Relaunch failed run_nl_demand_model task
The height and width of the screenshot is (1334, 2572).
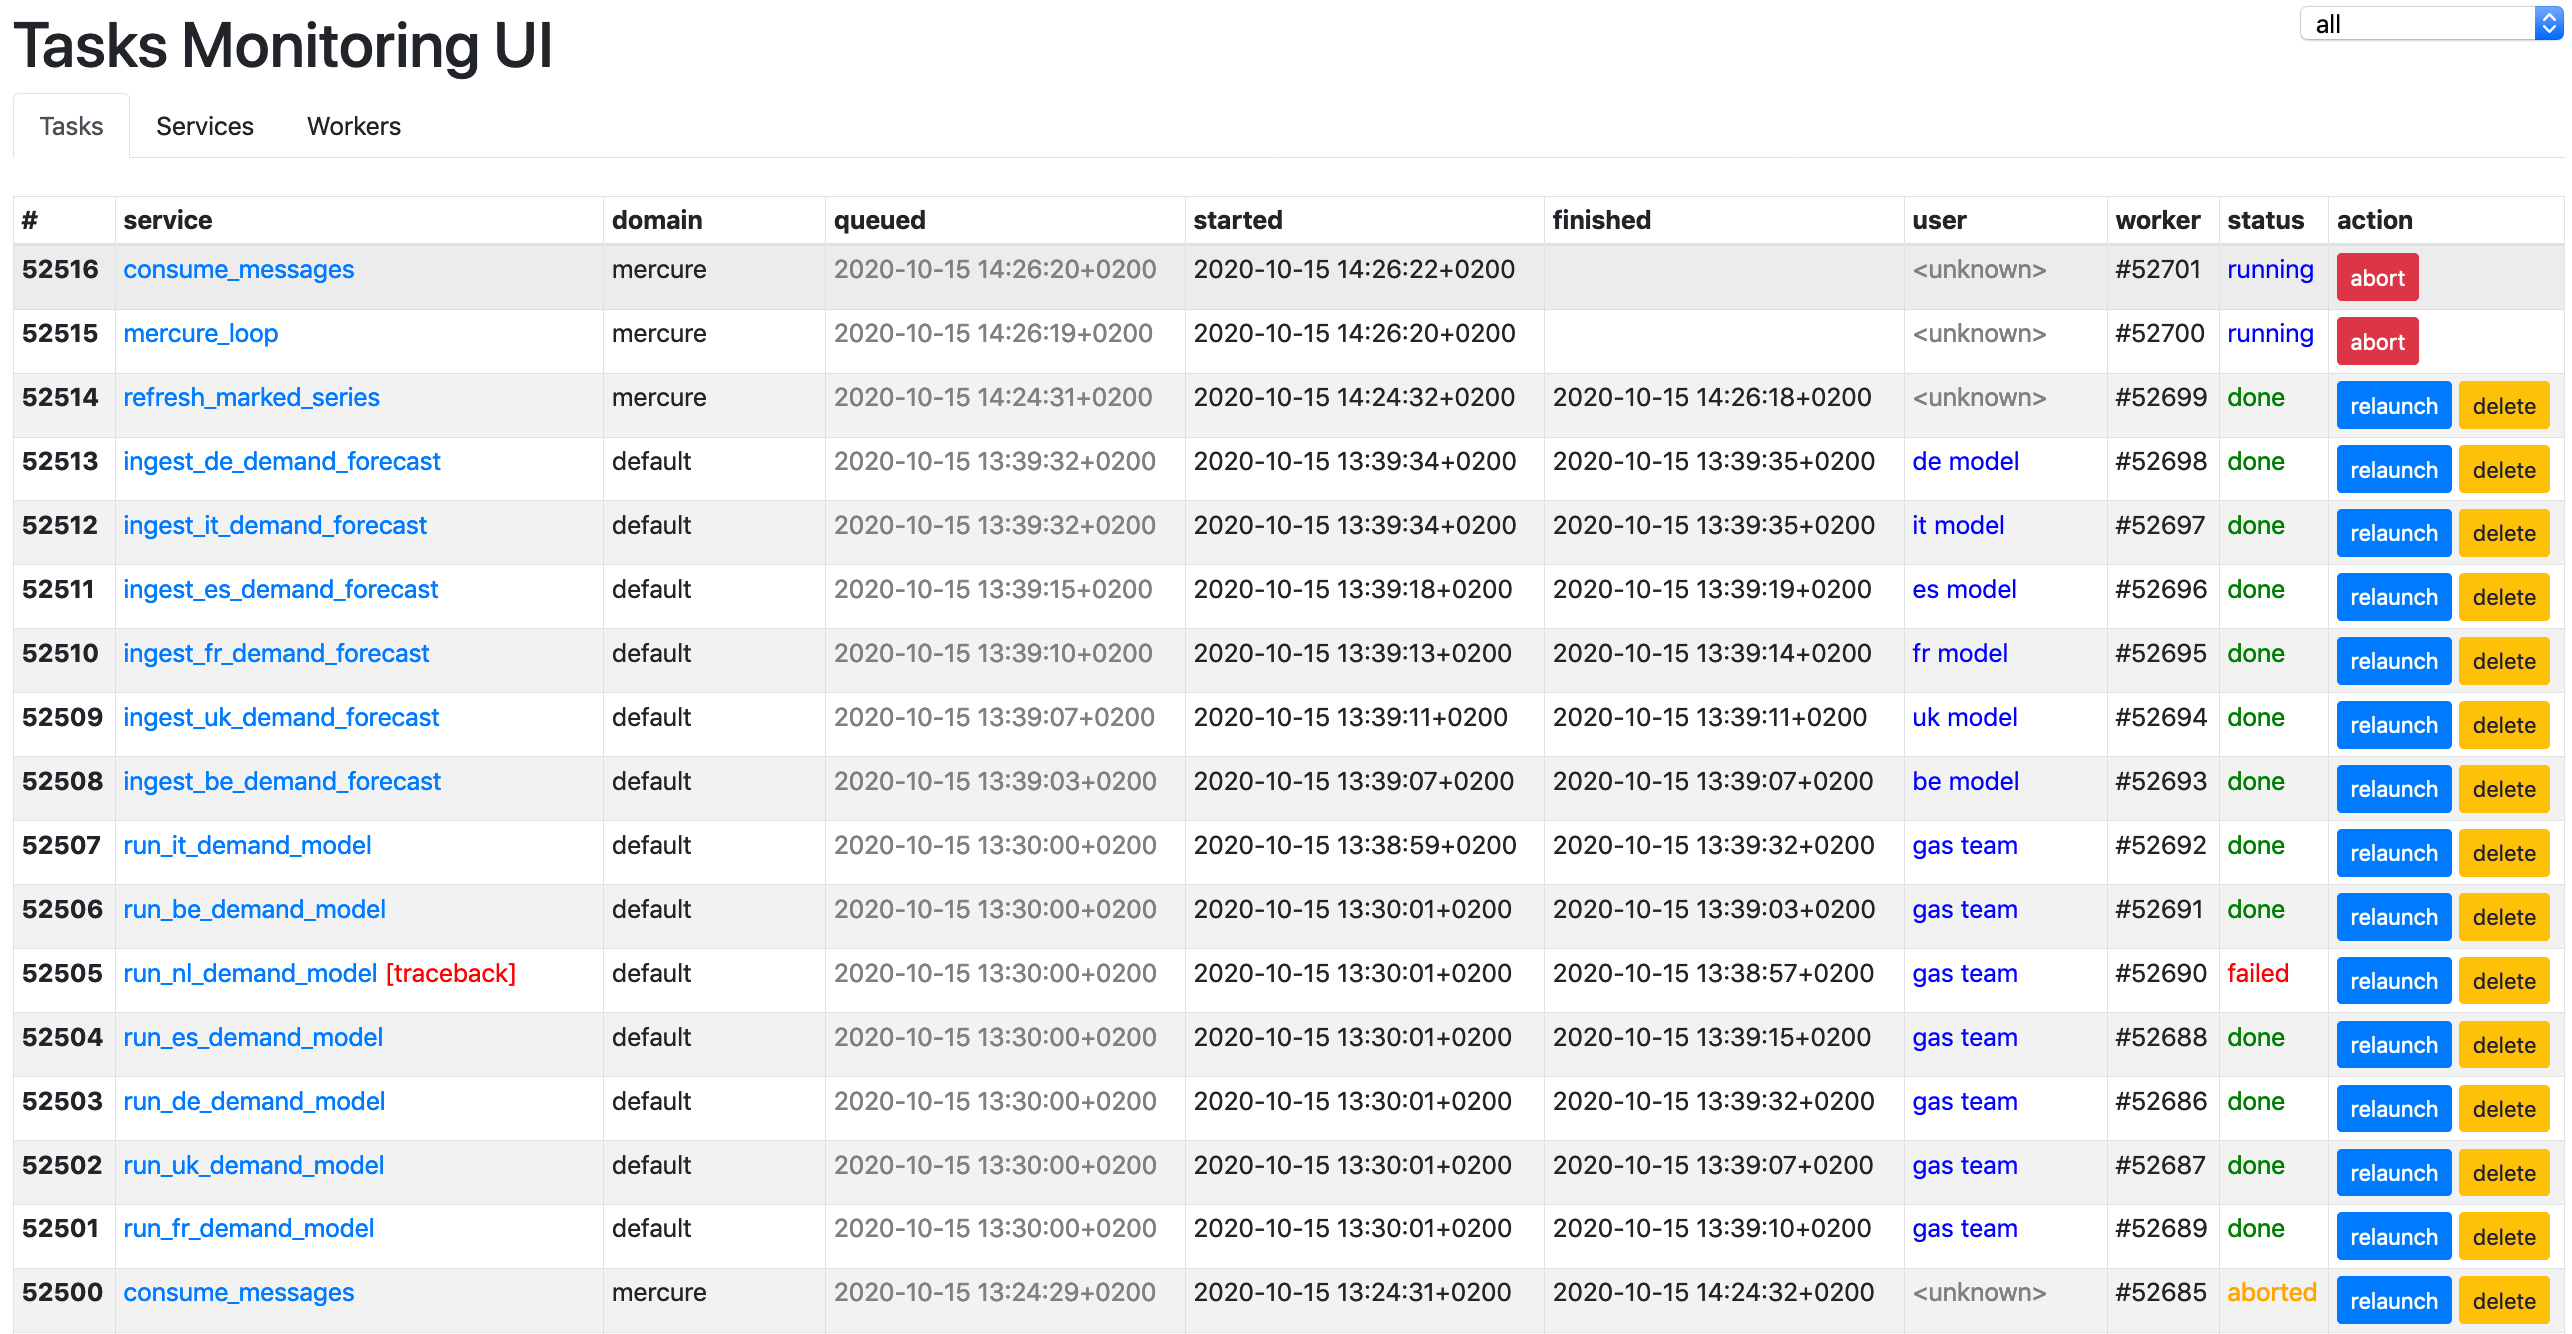pyautogui.click(x=2392, y=981)
